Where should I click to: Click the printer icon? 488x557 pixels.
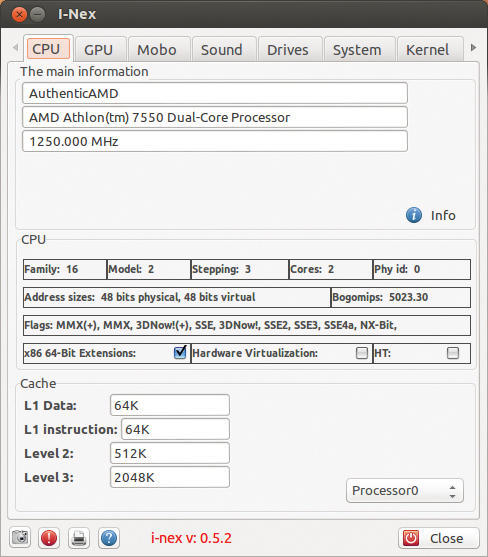pos(78,537)
